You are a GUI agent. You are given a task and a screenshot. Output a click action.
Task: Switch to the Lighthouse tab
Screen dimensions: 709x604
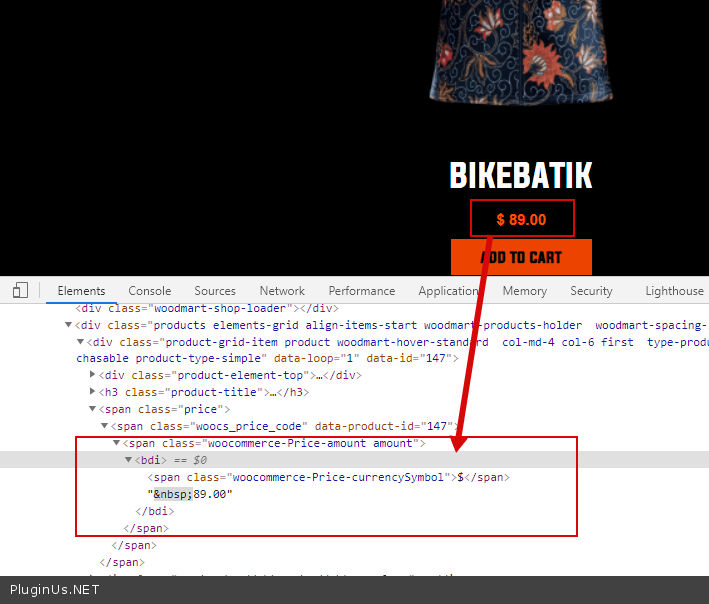674,291
